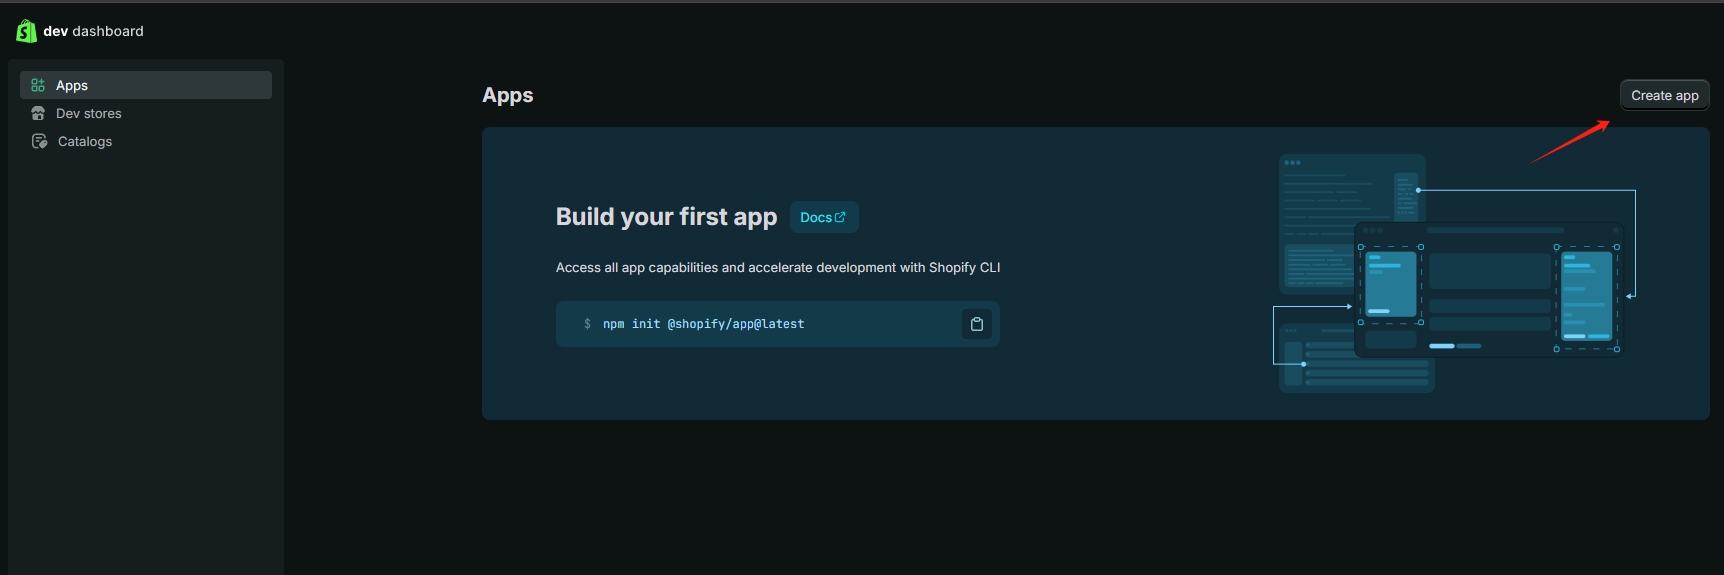The image size is (1724, 575).
Task: Click the npm init @shopify/app@latest command text
Action: pos(703,324)
